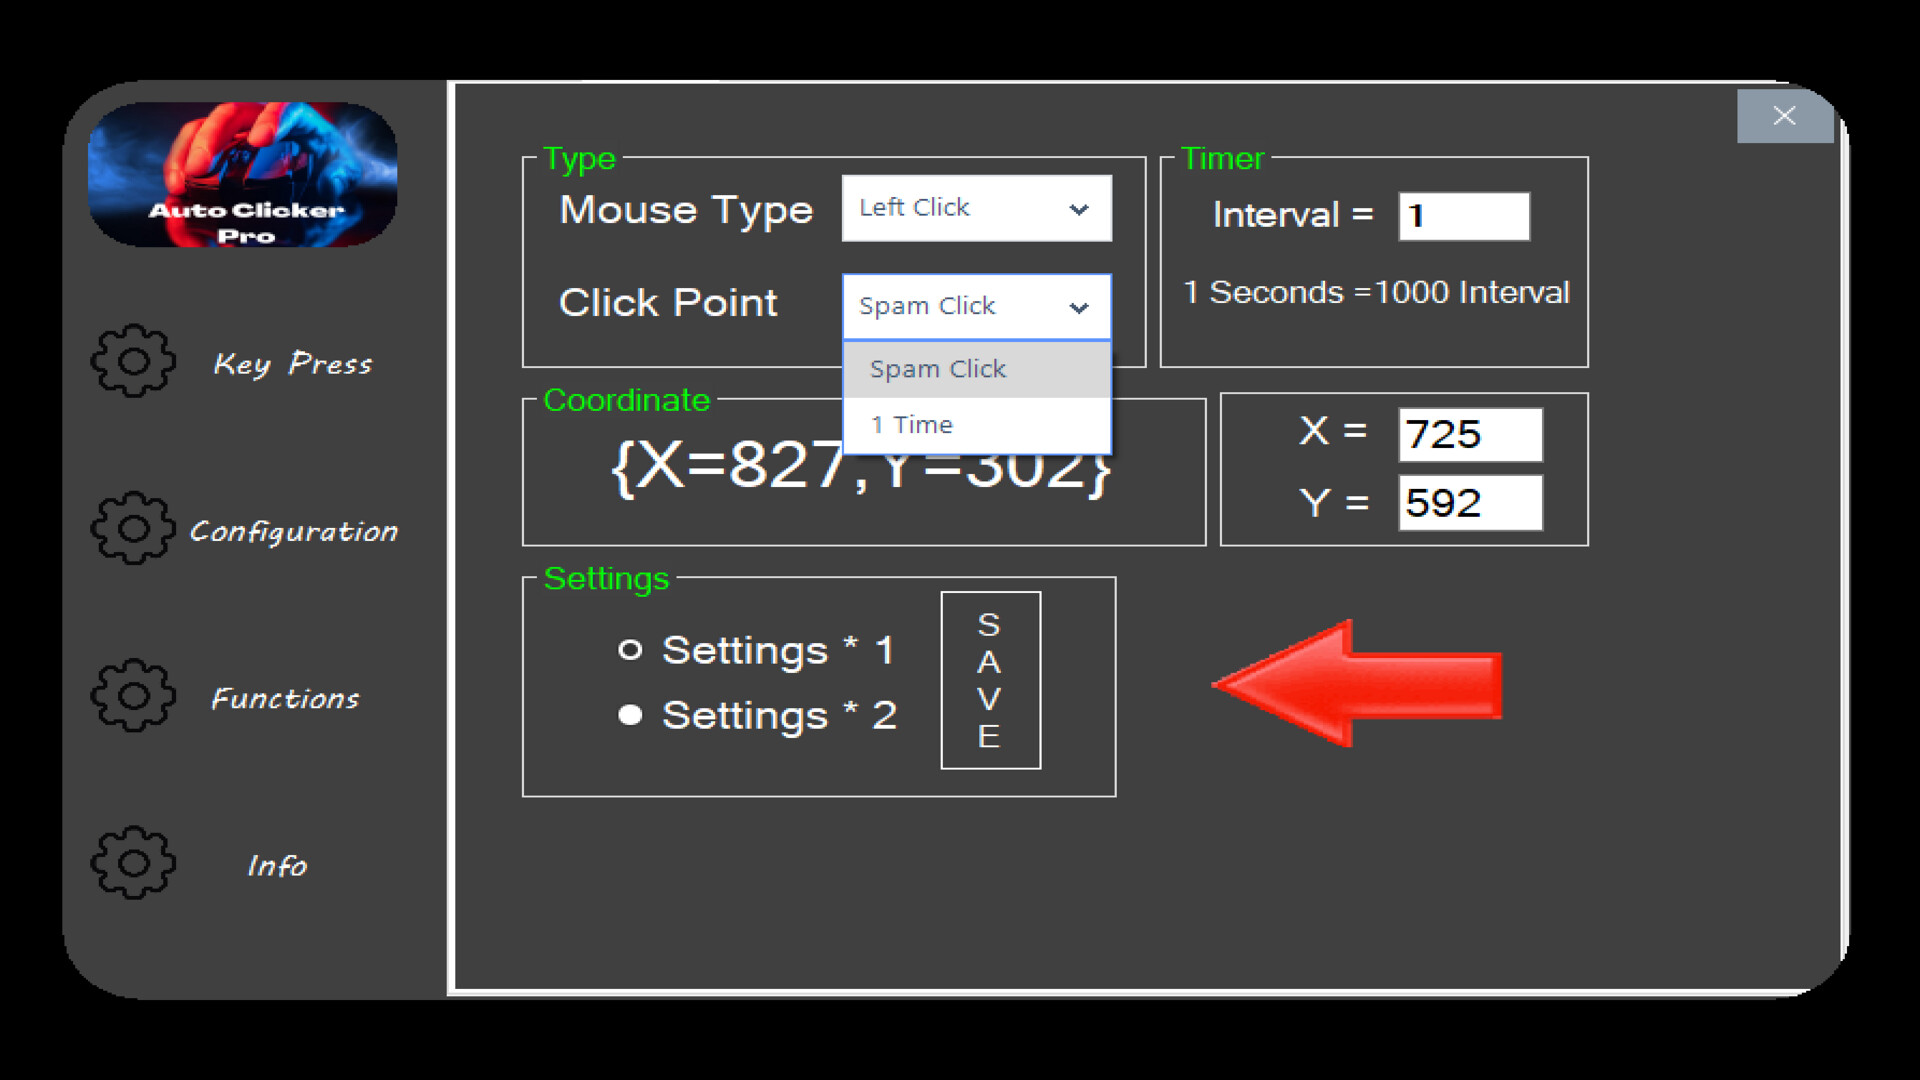Click the X coordinate input box
This screenshot has height=1080, width=1920.
(1470, 434)
